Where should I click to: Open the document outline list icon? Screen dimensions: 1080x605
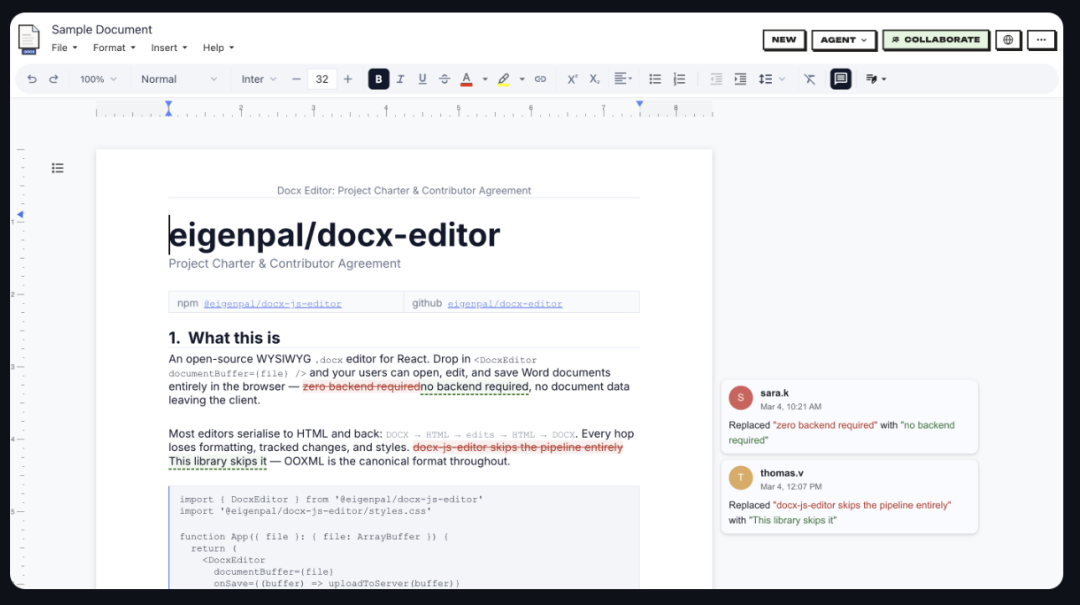[57, 168]
